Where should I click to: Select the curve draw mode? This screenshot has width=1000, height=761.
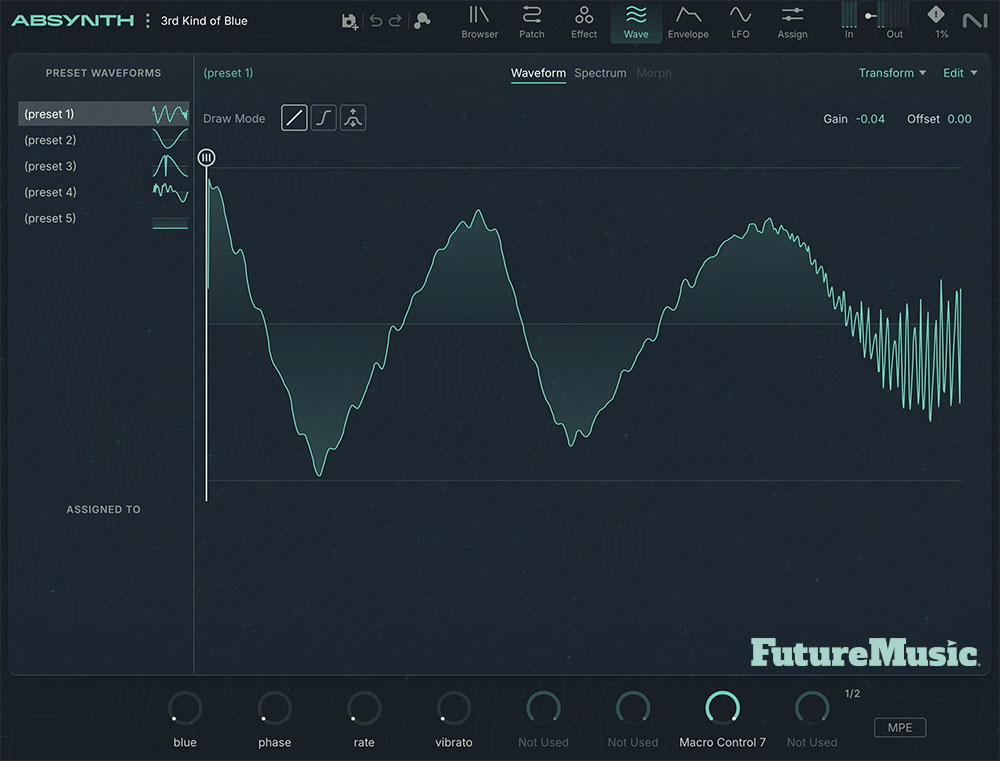(x=323, y=118)
